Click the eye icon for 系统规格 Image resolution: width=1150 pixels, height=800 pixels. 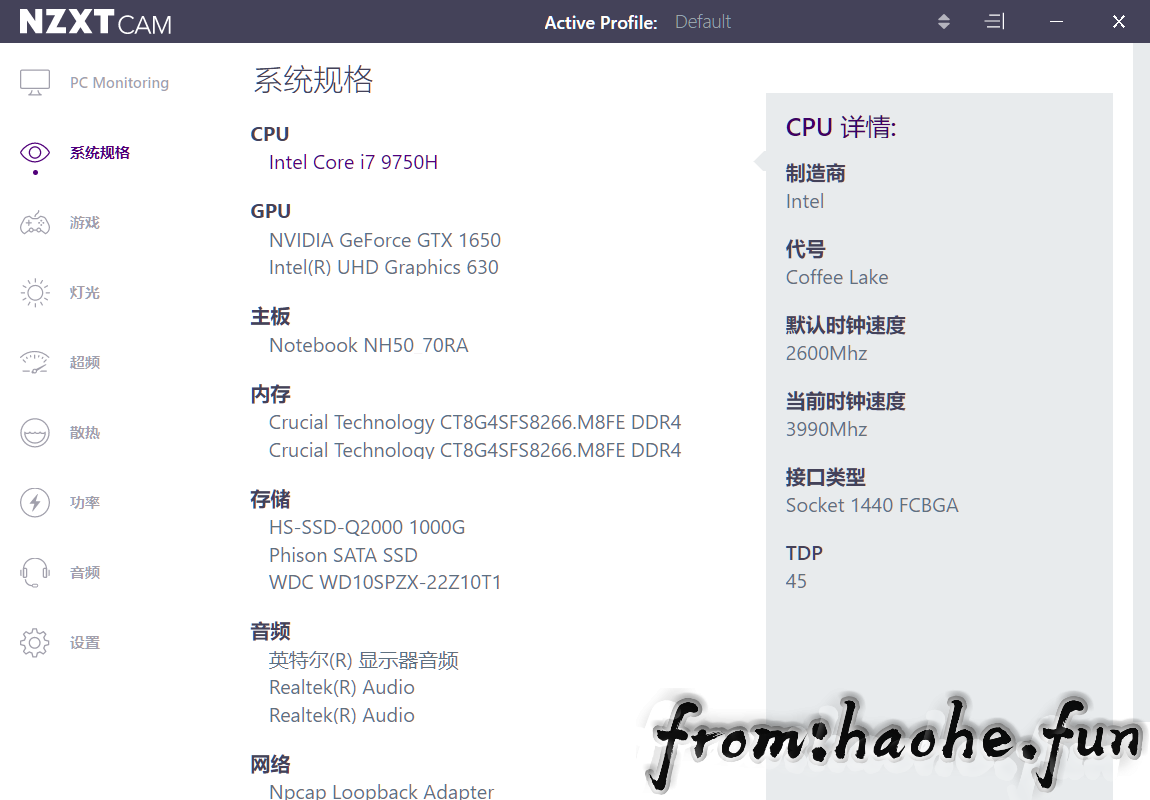point(34,153)
